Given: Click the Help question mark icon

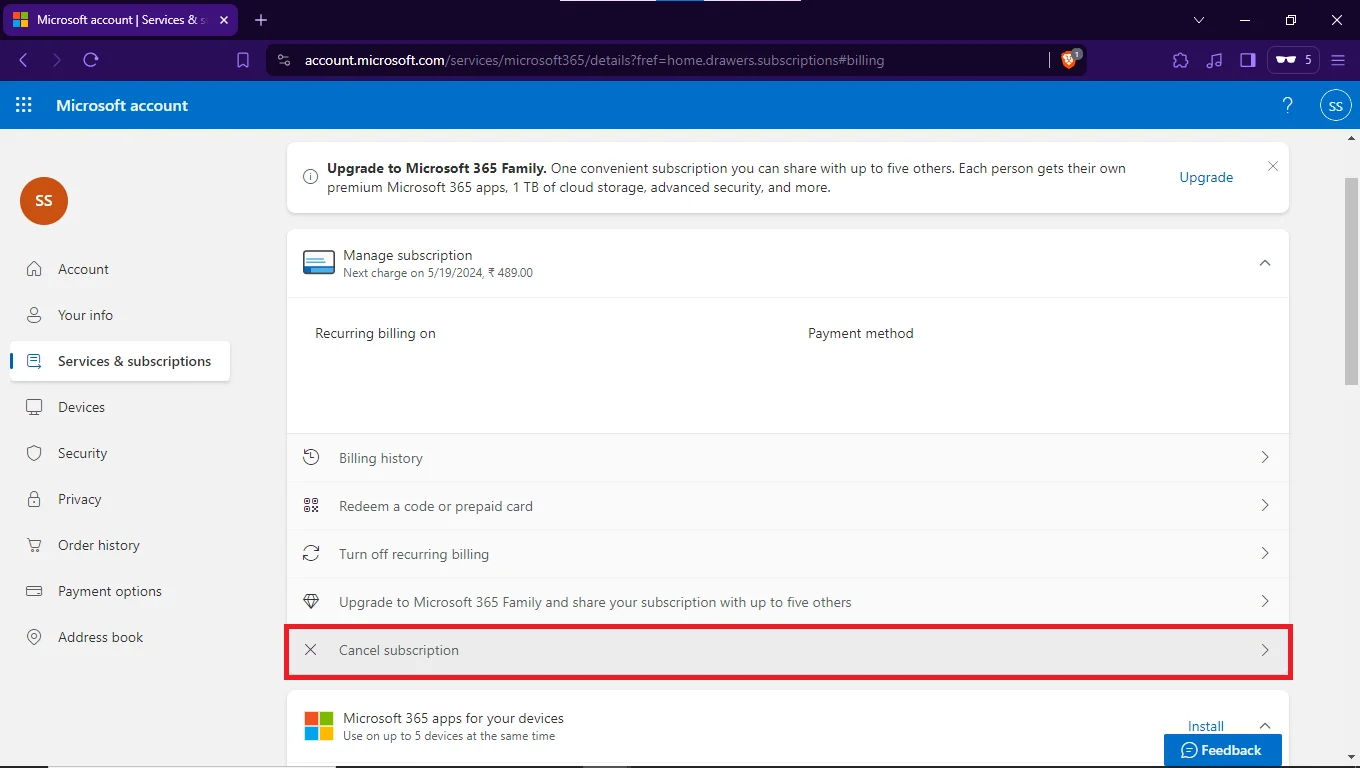Looking at the screenshot, I should coord(1288,105).
